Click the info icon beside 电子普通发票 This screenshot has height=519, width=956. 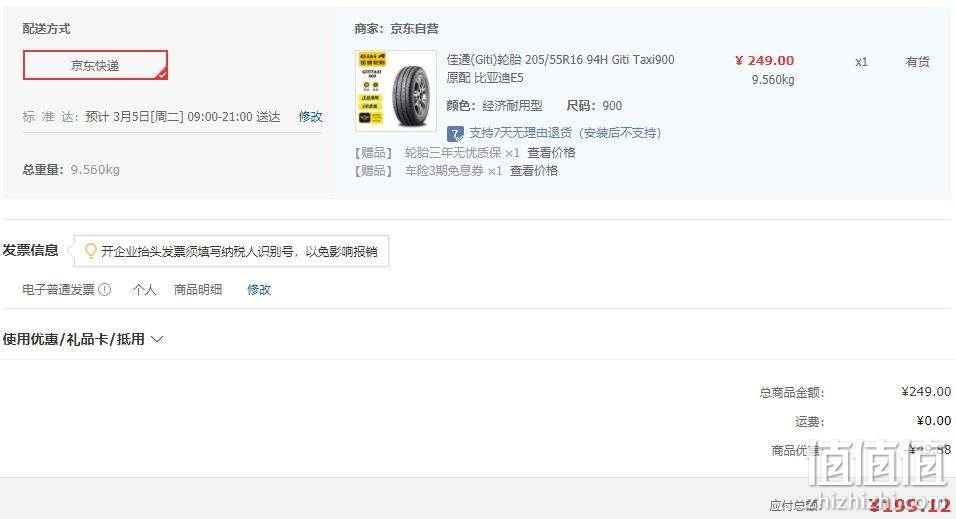pyautogui.click(x=105, y=290)
